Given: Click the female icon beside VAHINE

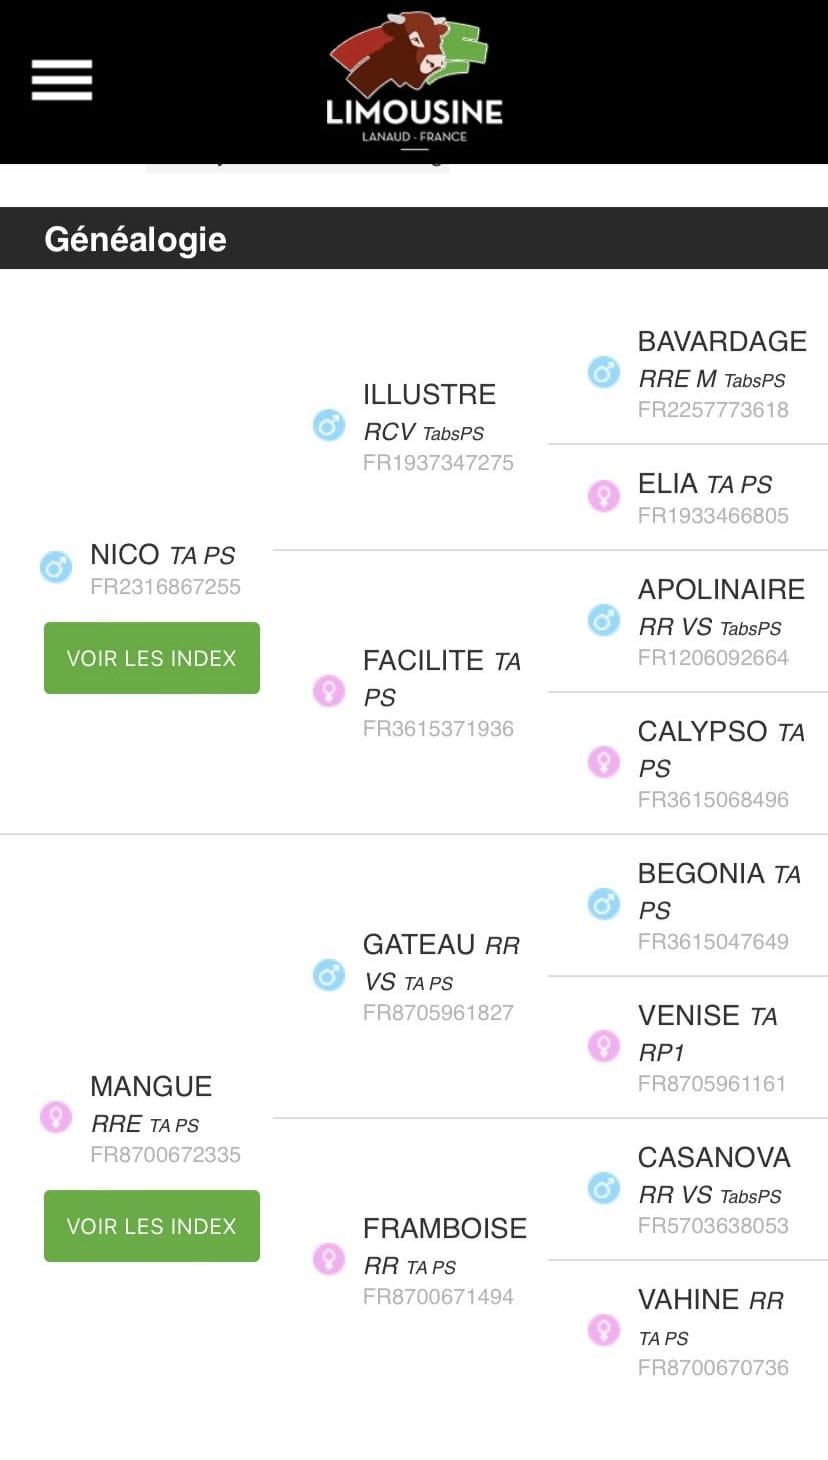Looking at the screenshot, I should [604, 1330].
